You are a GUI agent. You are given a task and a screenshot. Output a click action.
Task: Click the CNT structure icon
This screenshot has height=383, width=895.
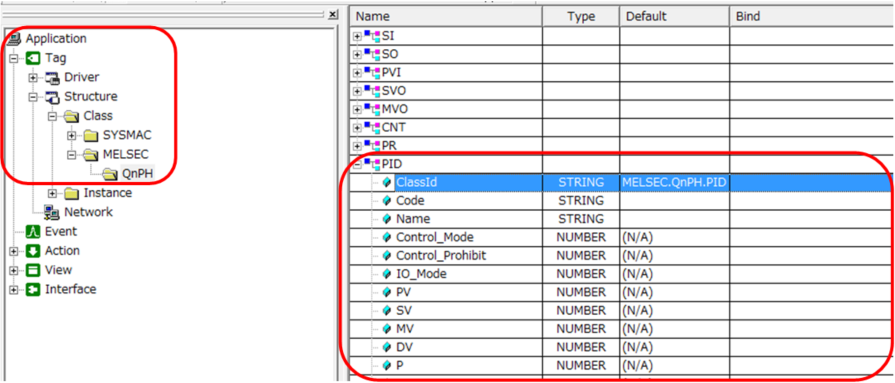point(372,128)
